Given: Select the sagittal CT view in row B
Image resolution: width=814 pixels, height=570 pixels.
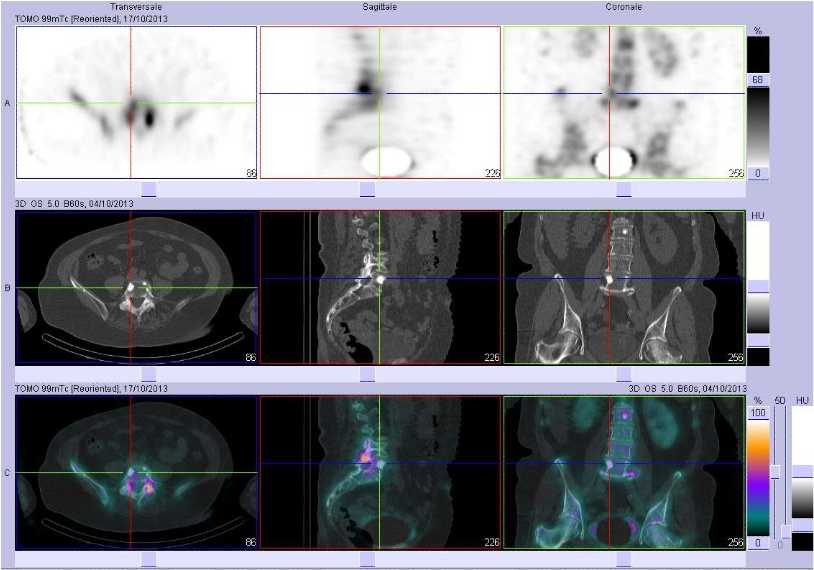Looking at the screenshot, I should tap(380, 287).
